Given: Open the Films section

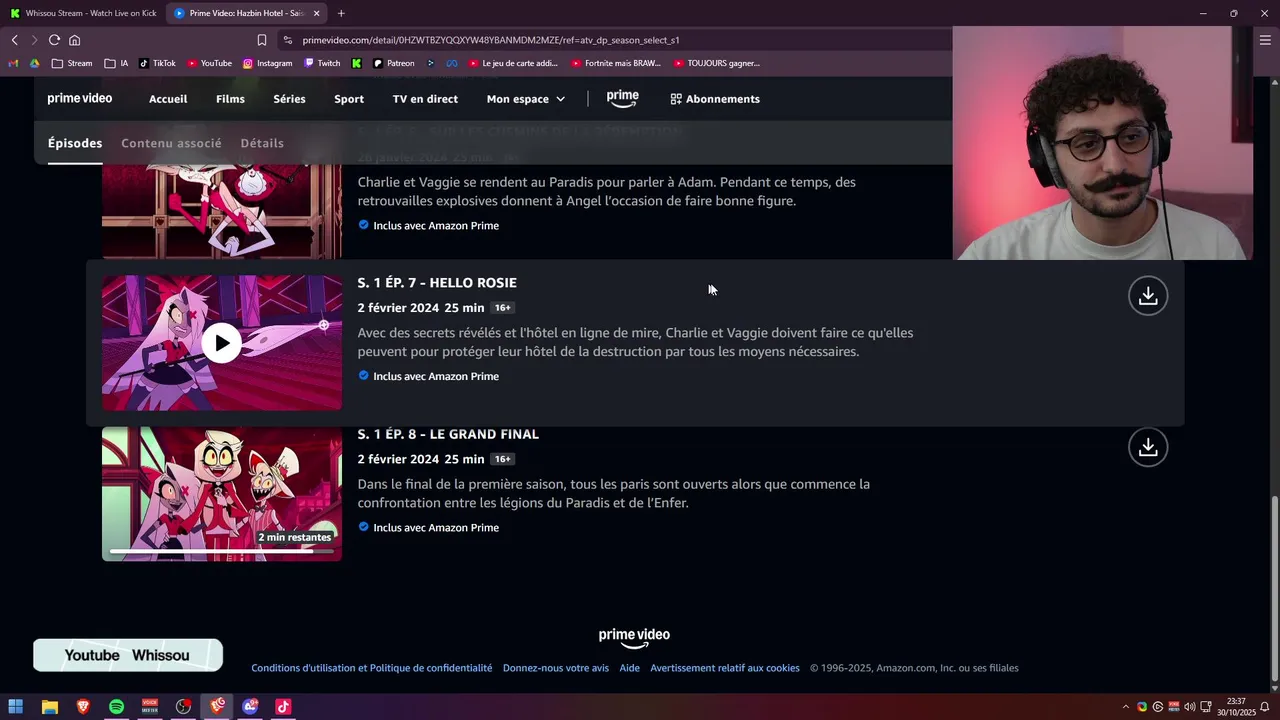Looking at the screenshot, I should coord(230,99).
